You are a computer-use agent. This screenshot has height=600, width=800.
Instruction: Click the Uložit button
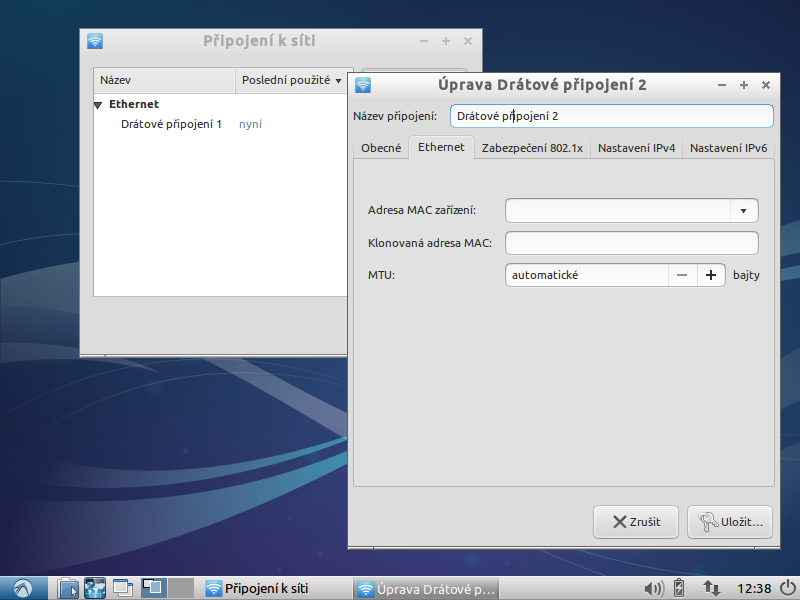point(730,521)
